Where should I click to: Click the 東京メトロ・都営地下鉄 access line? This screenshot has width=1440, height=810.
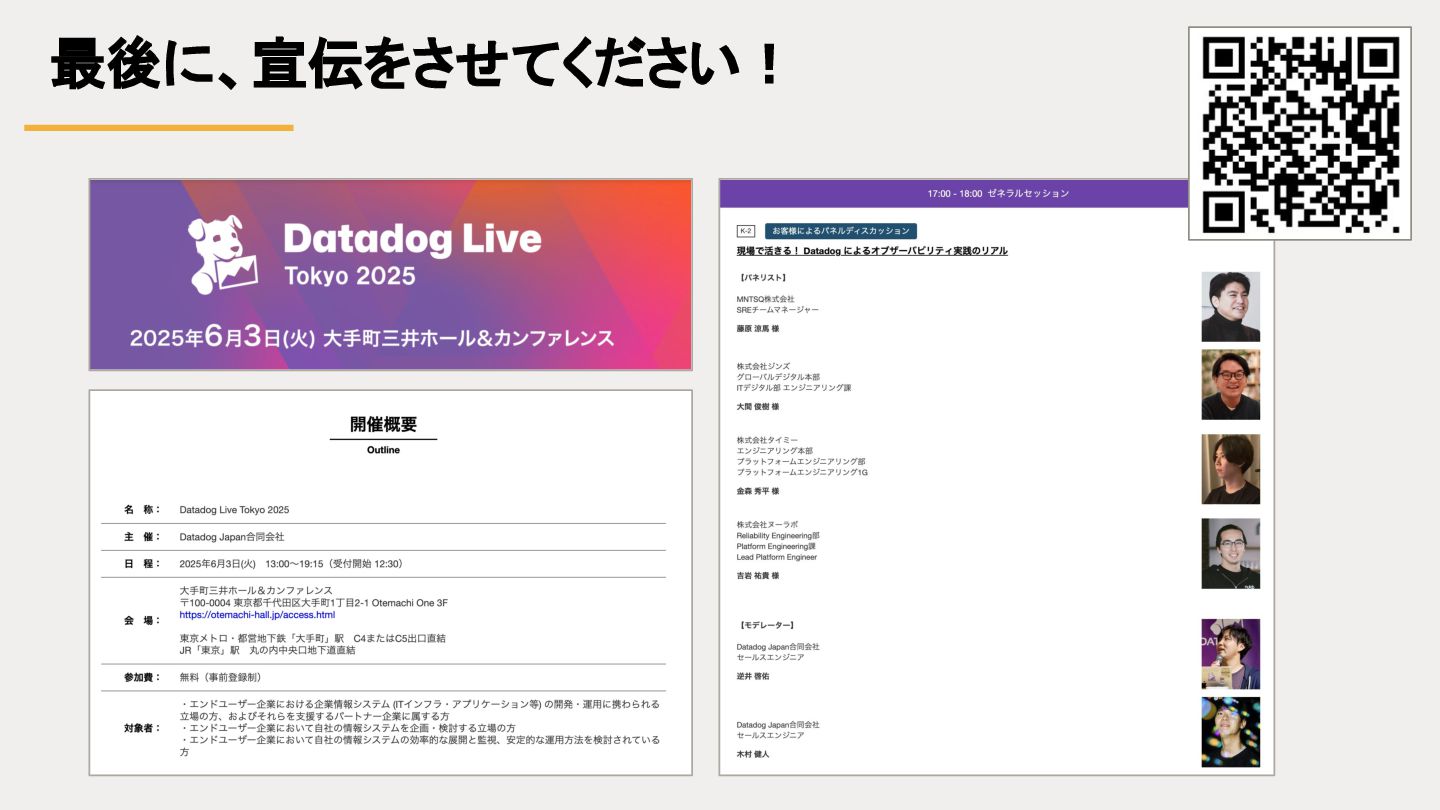pos(312,638)
